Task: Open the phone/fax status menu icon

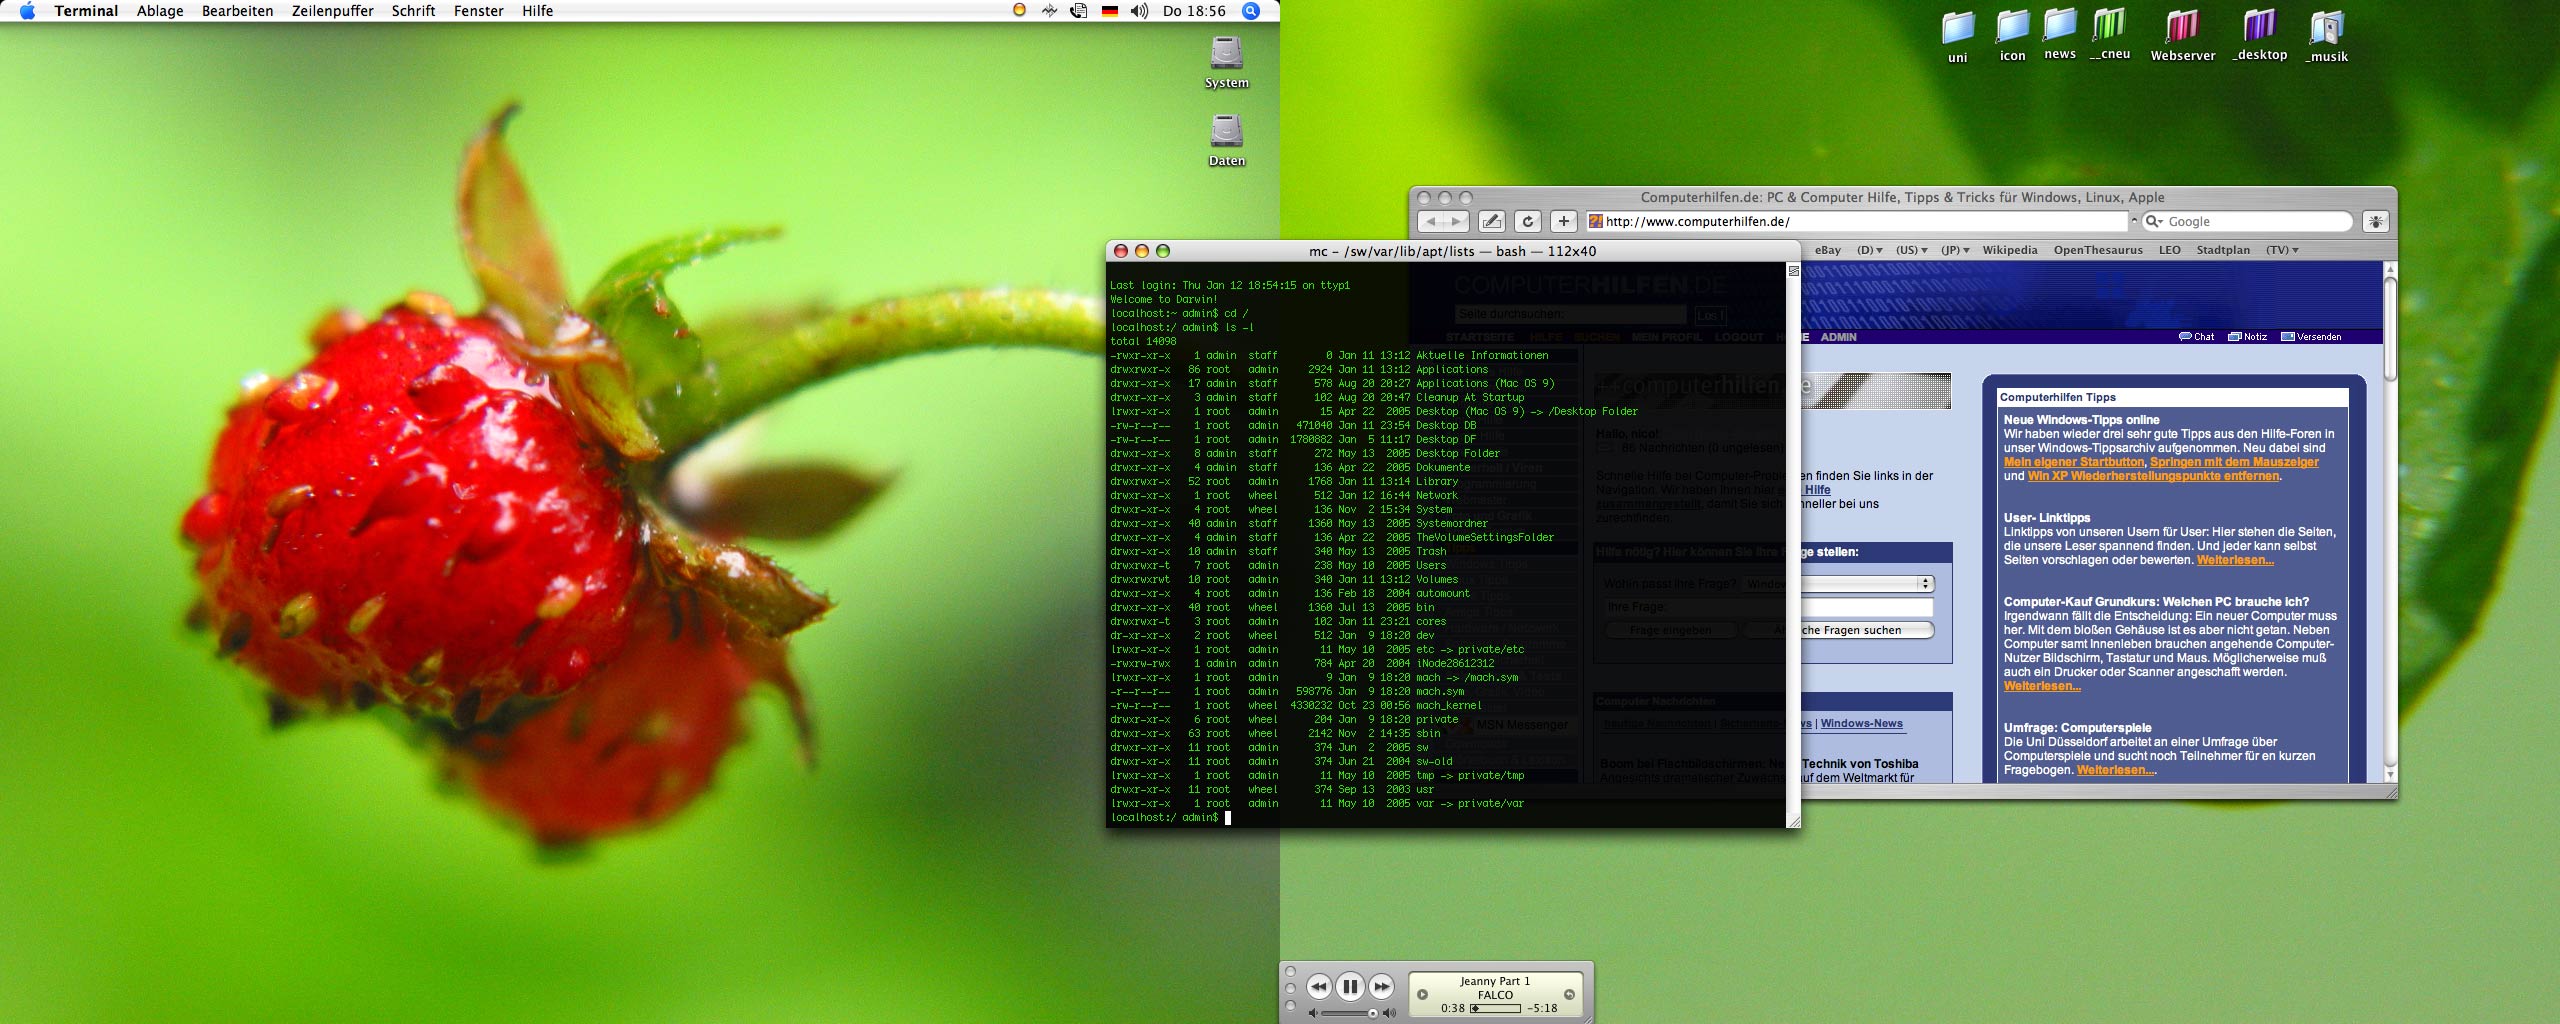Action: pos(1079,11)
